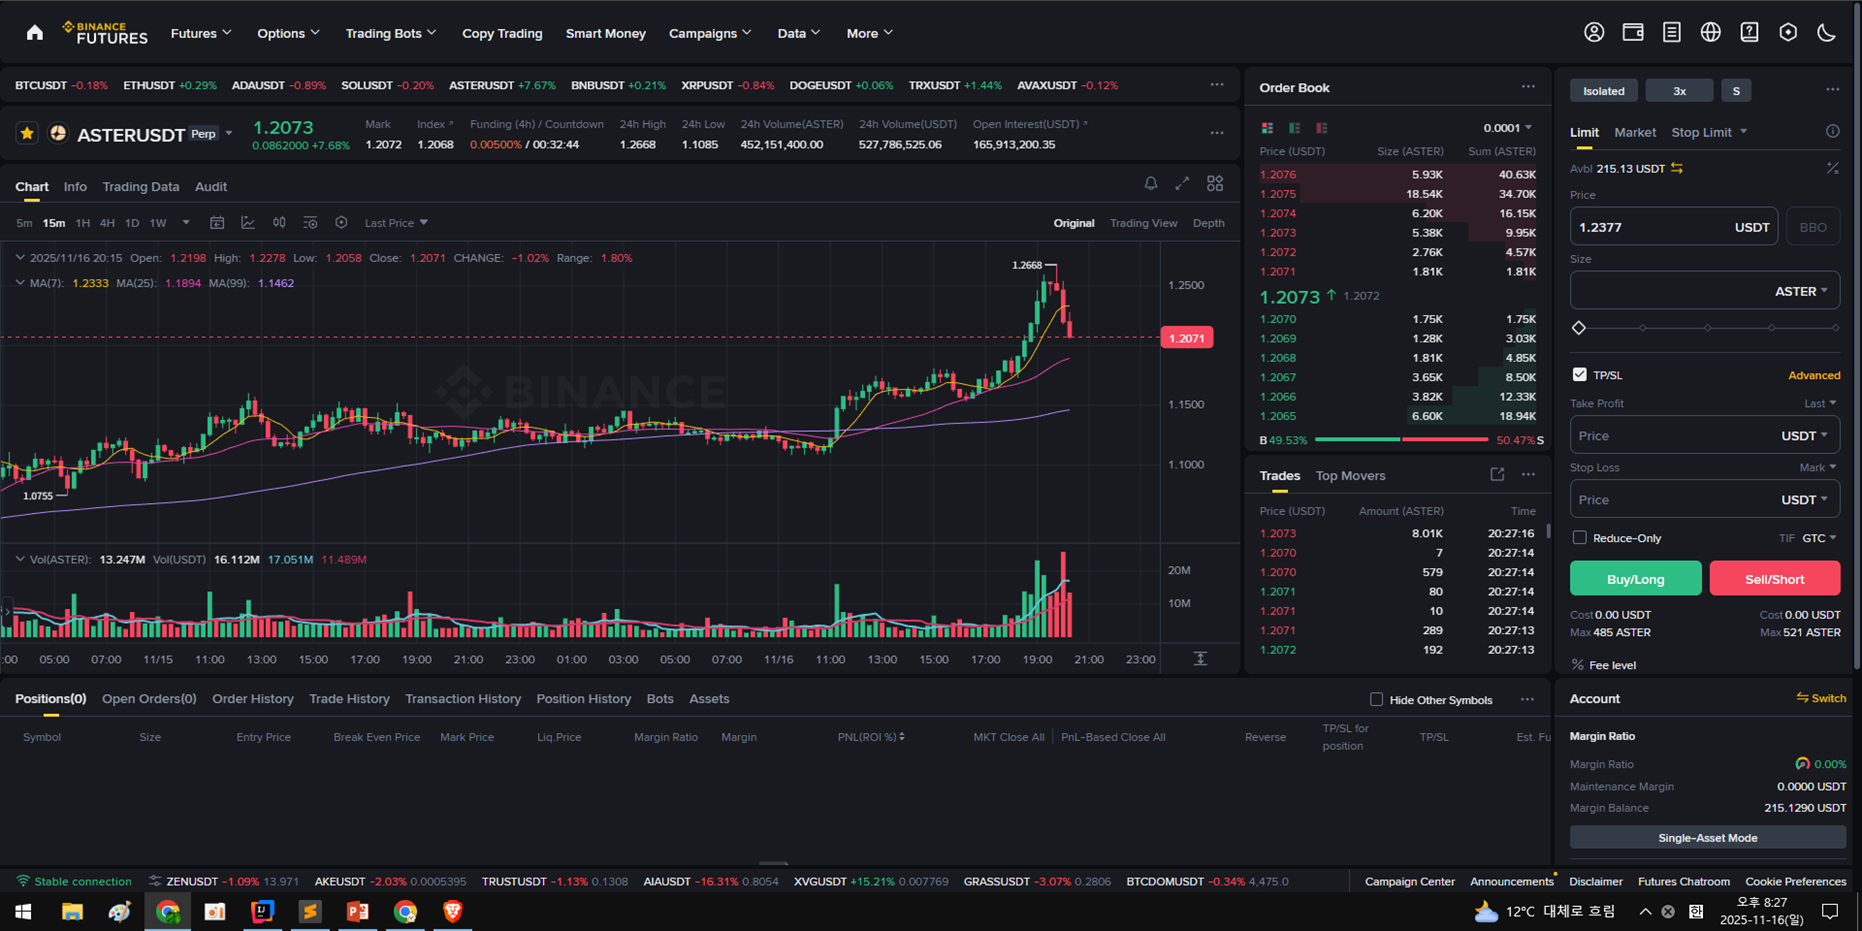Screen dimensions: 1862x931
Task: Check Hide Other Symbols
Action: (x=1376, y=699)
